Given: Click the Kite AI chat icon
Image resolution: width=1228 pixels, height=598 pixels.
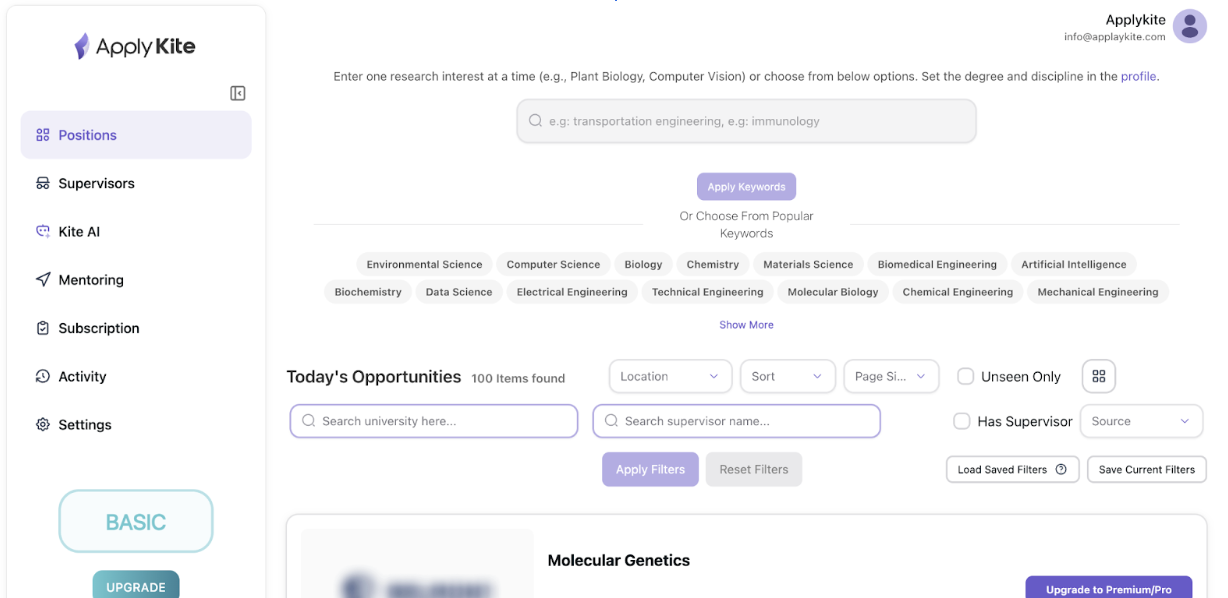Looking at the screenshot, I should 43,231.
